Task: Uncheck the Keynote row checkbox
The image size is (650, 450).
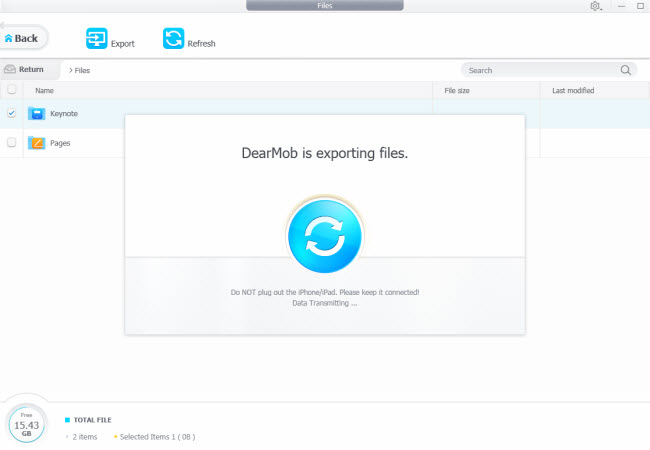Action: (12, 113)
